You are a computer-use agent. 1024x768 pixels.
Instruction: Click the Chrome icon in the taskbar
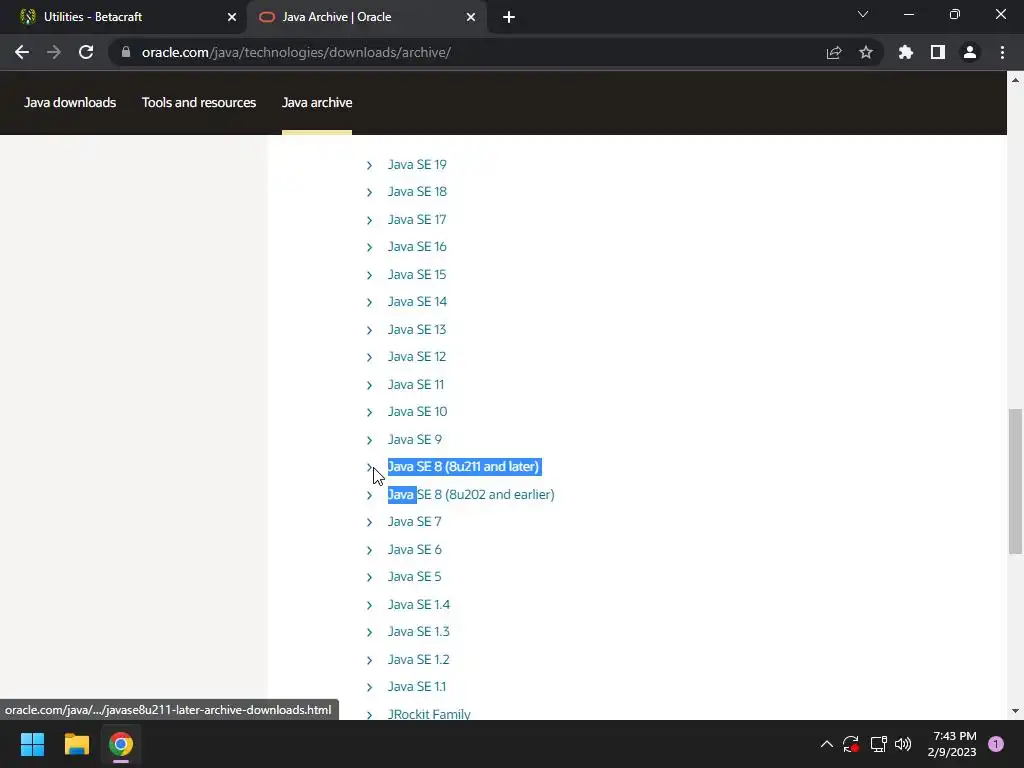[121, 744]
